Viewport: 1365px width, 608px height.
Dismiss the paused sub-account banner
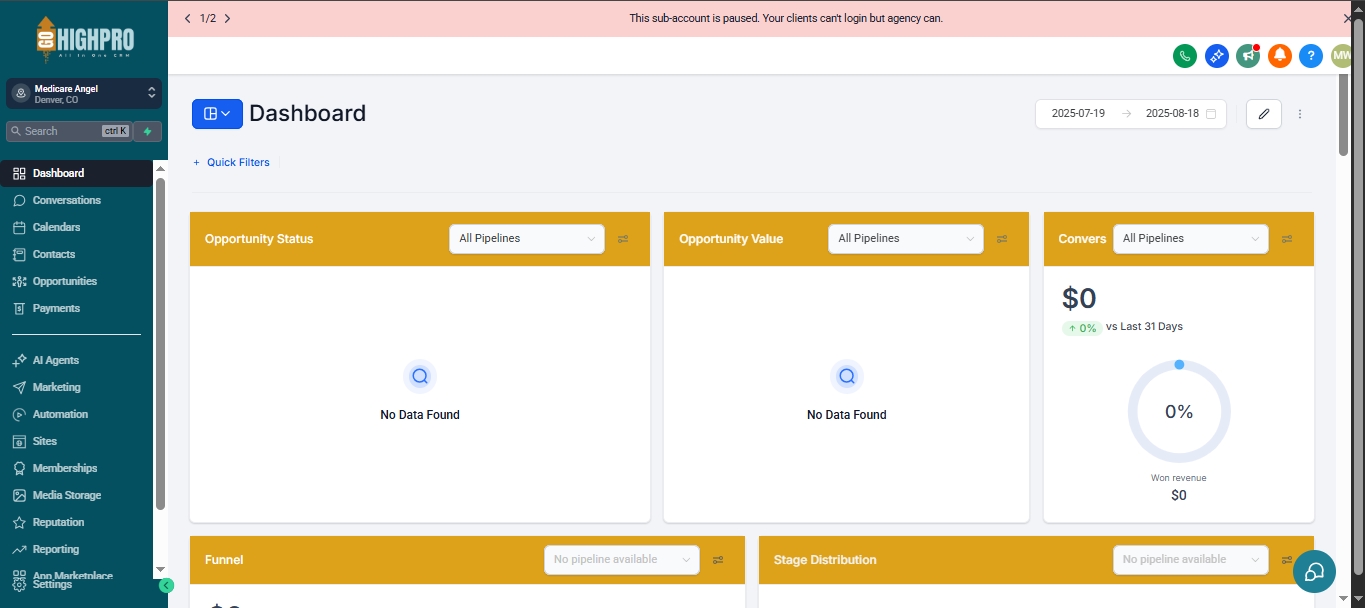[1348, 18]
